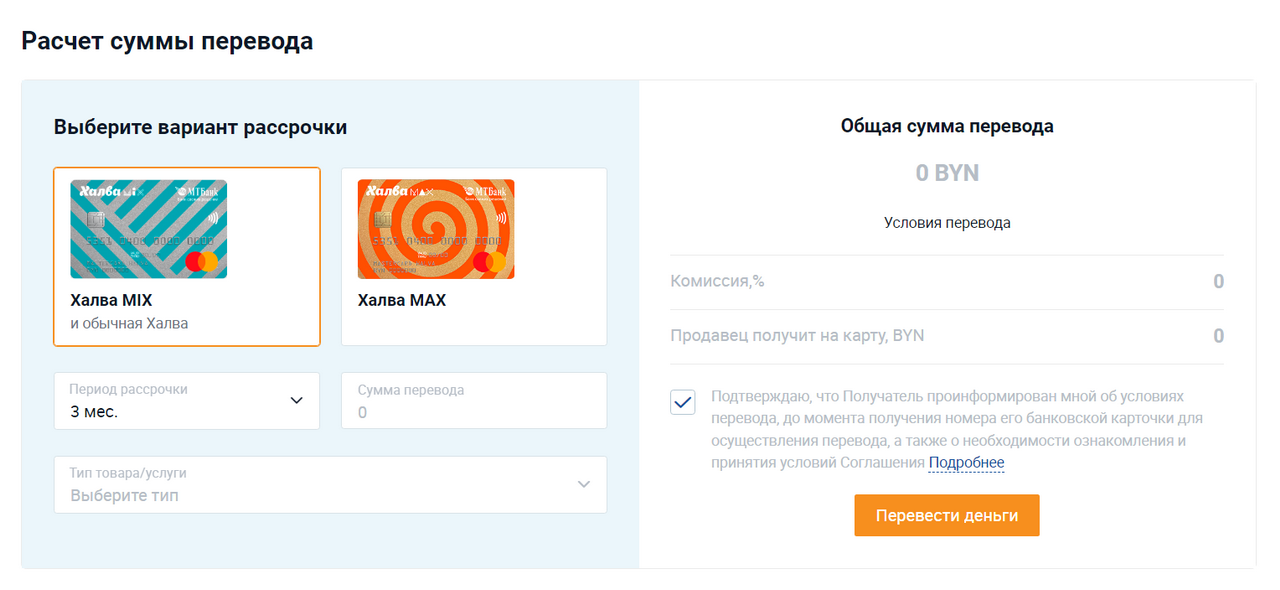Select the Халва MAX installment option label

point(402,300)
